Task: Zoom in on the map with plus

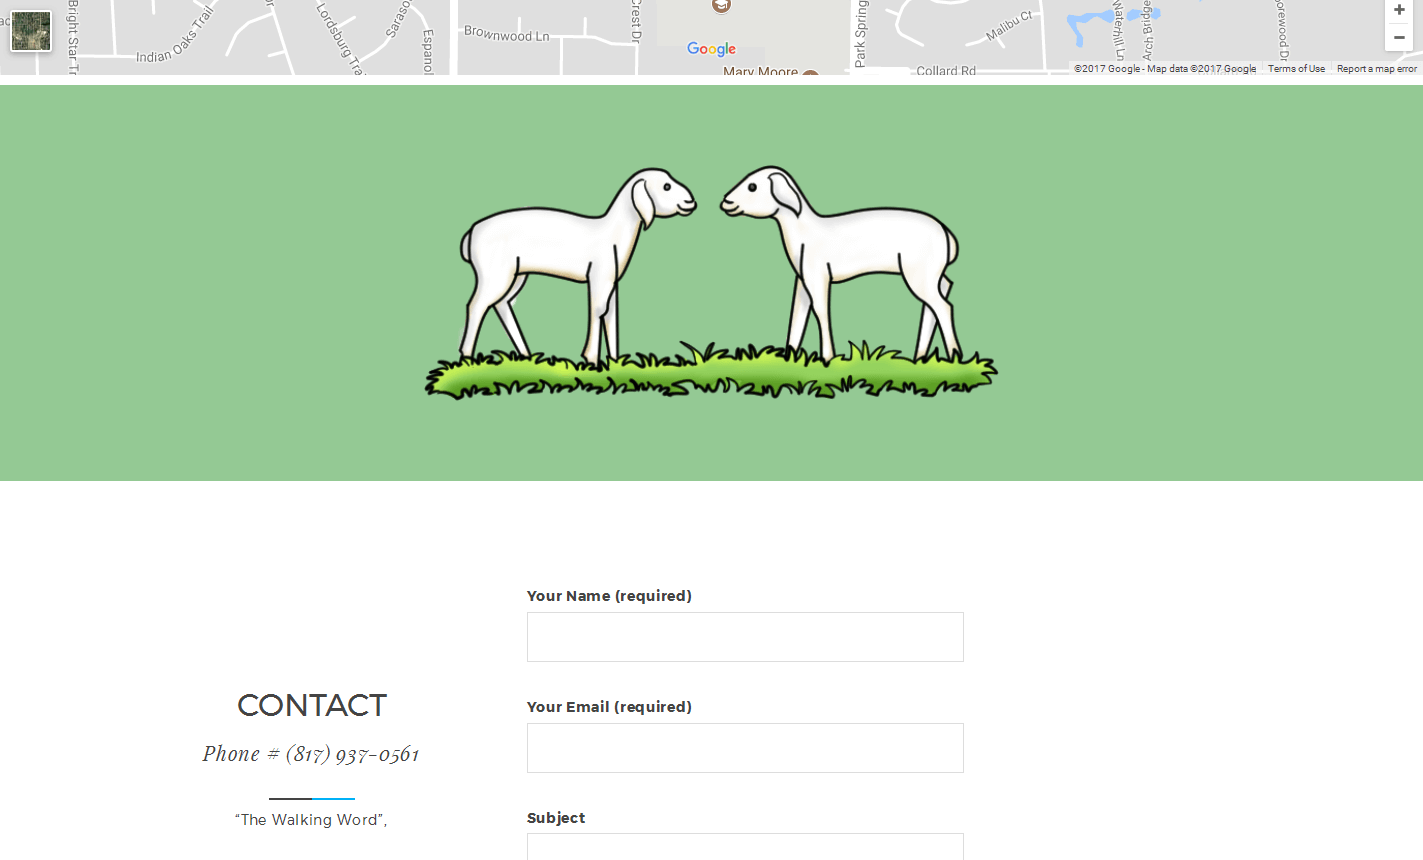Action: pos(1399,10)
